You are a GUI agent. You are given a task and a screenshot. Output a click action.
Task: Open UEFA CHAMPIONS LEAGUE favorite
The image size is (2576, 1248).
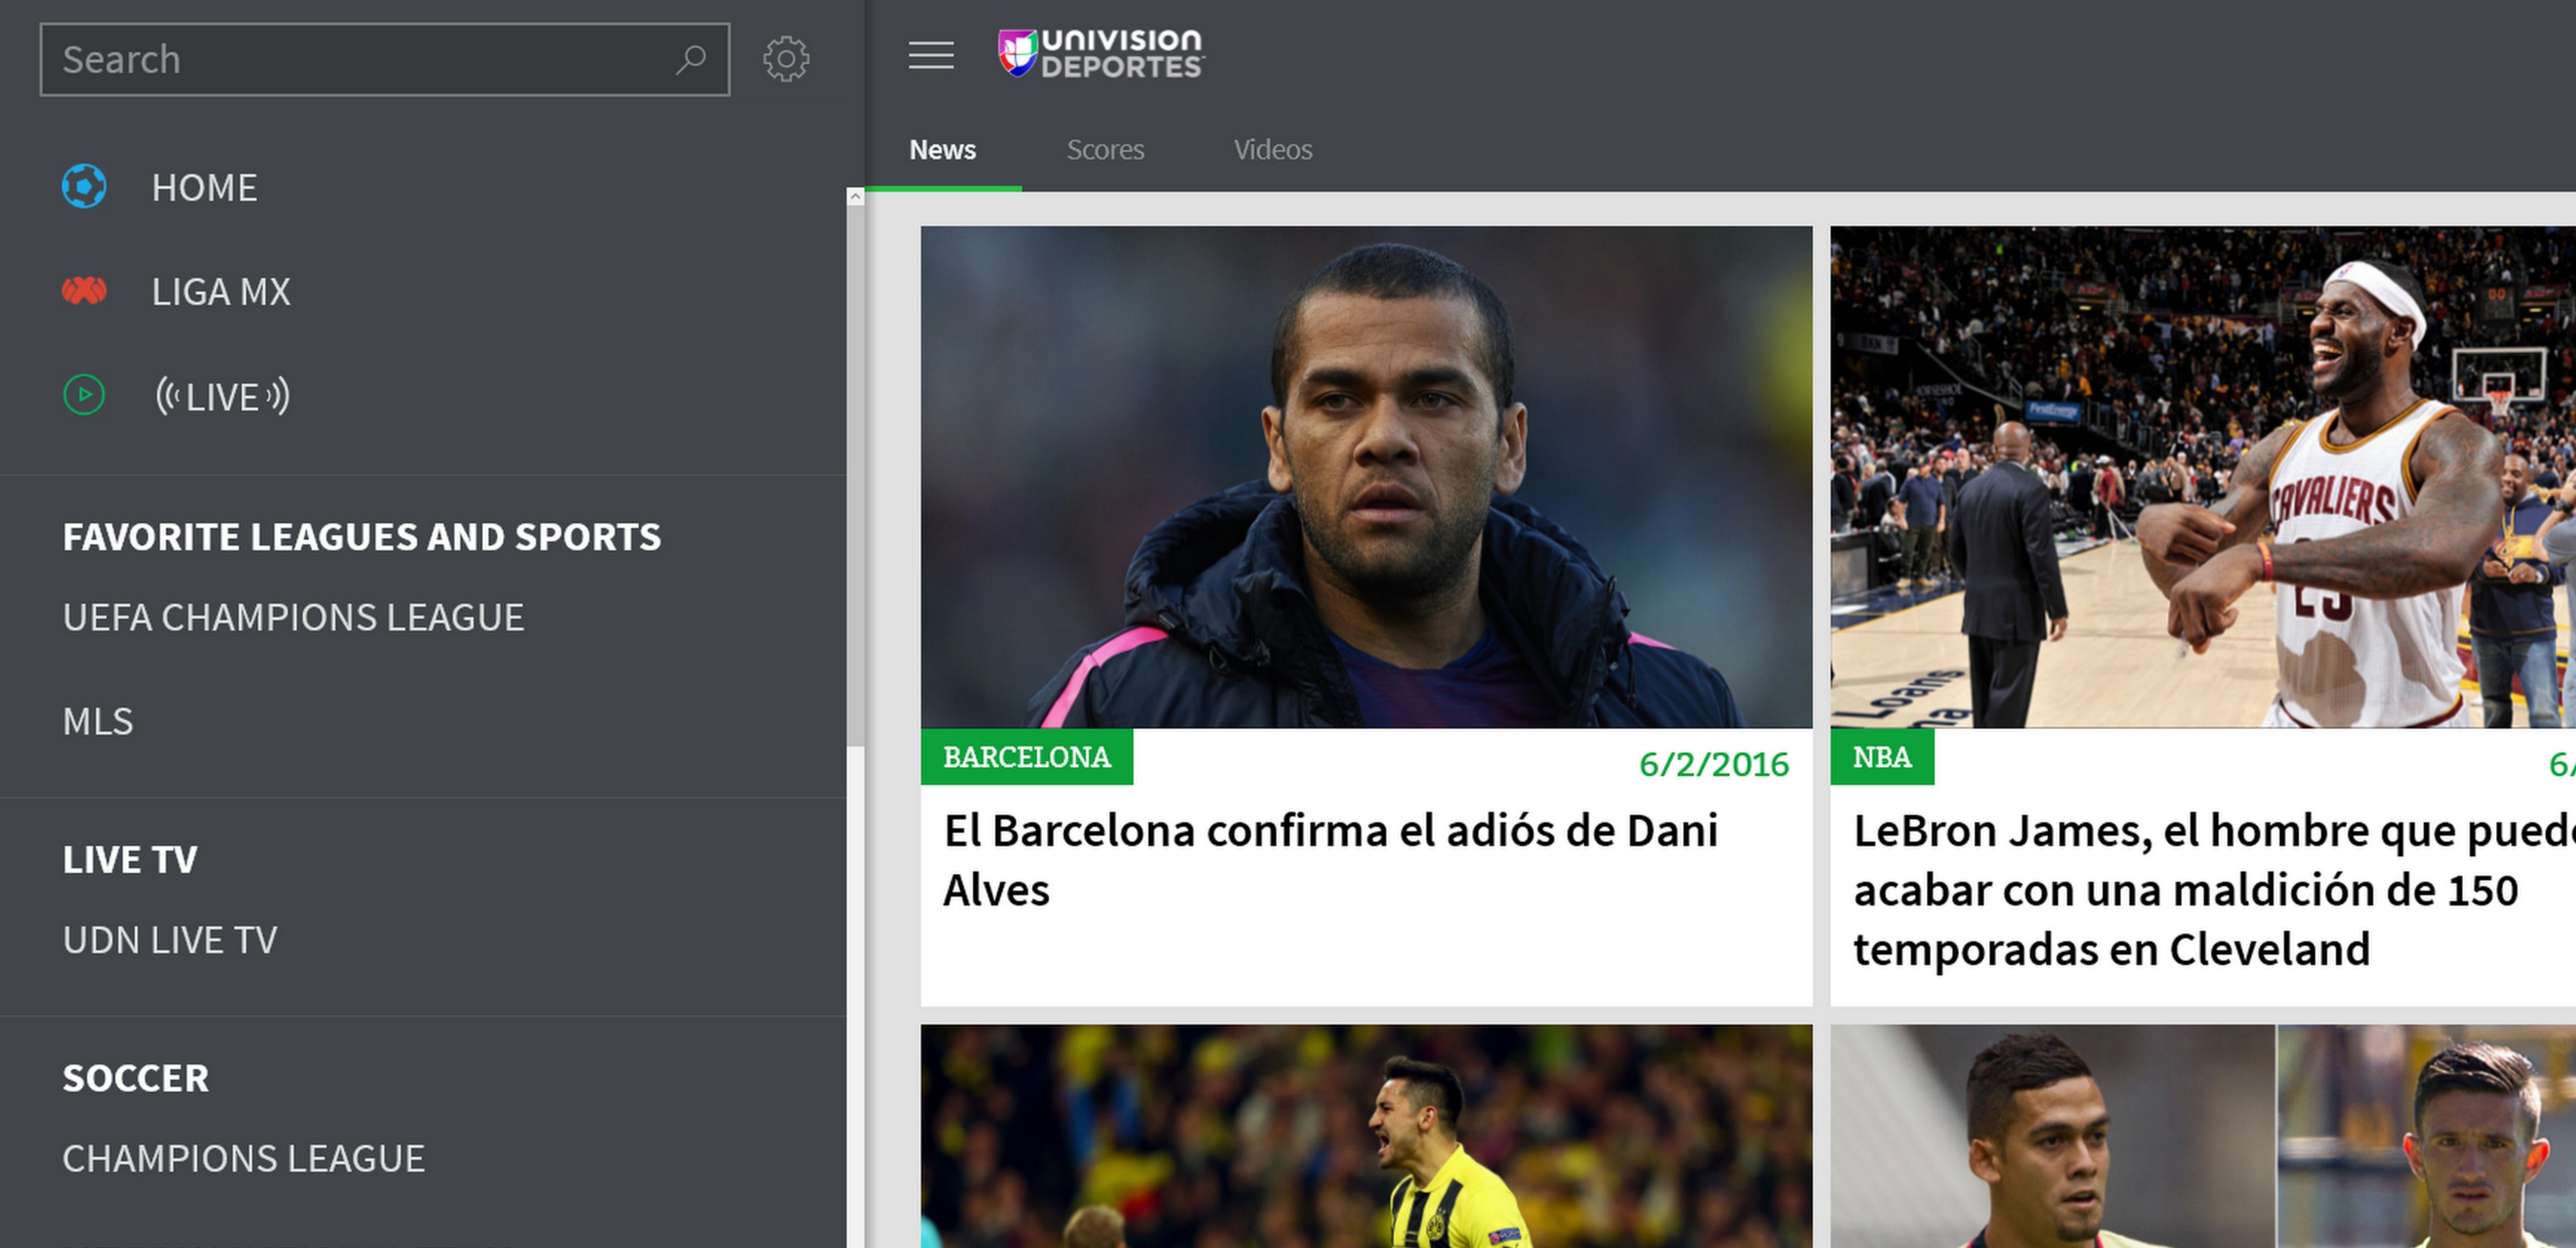tap(293, 617)
